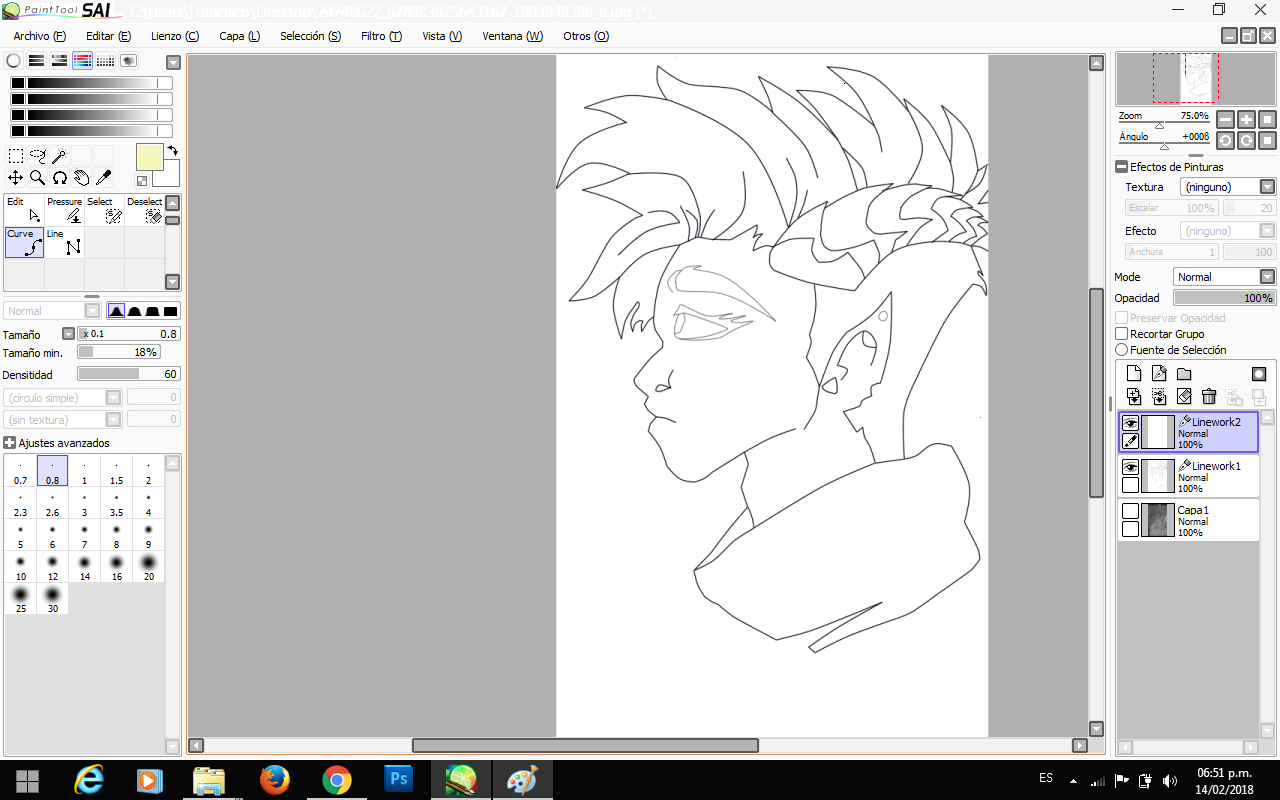
Task: Show the color wheel panel
Action: [13, 61]
